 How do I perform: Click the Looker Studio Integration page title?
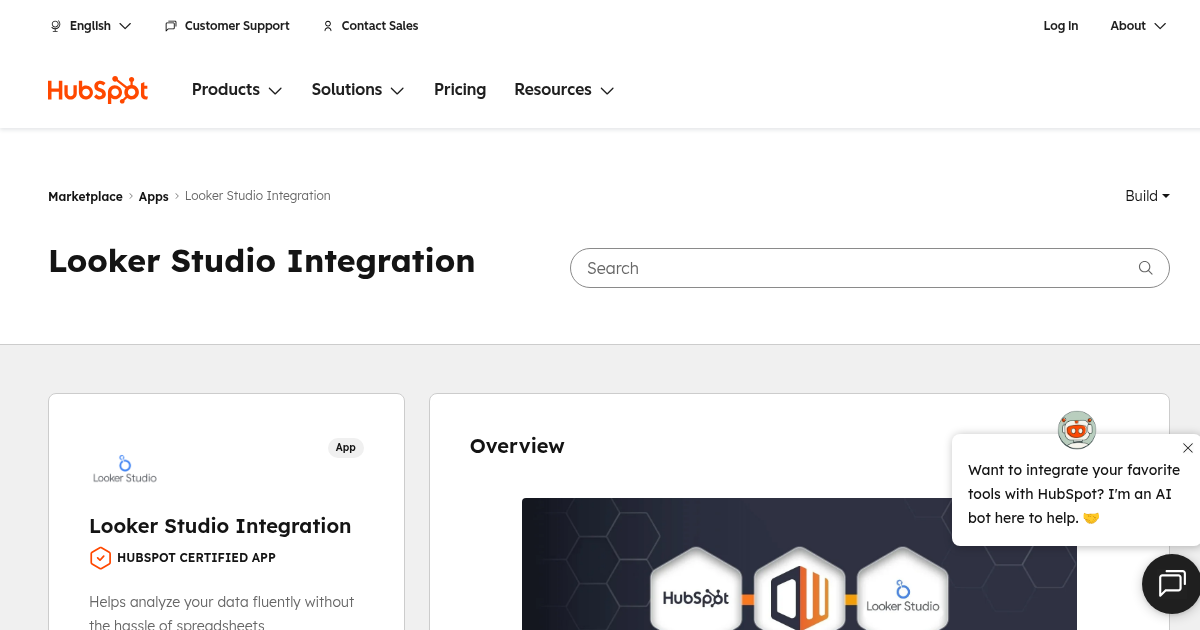pos(262,261)
